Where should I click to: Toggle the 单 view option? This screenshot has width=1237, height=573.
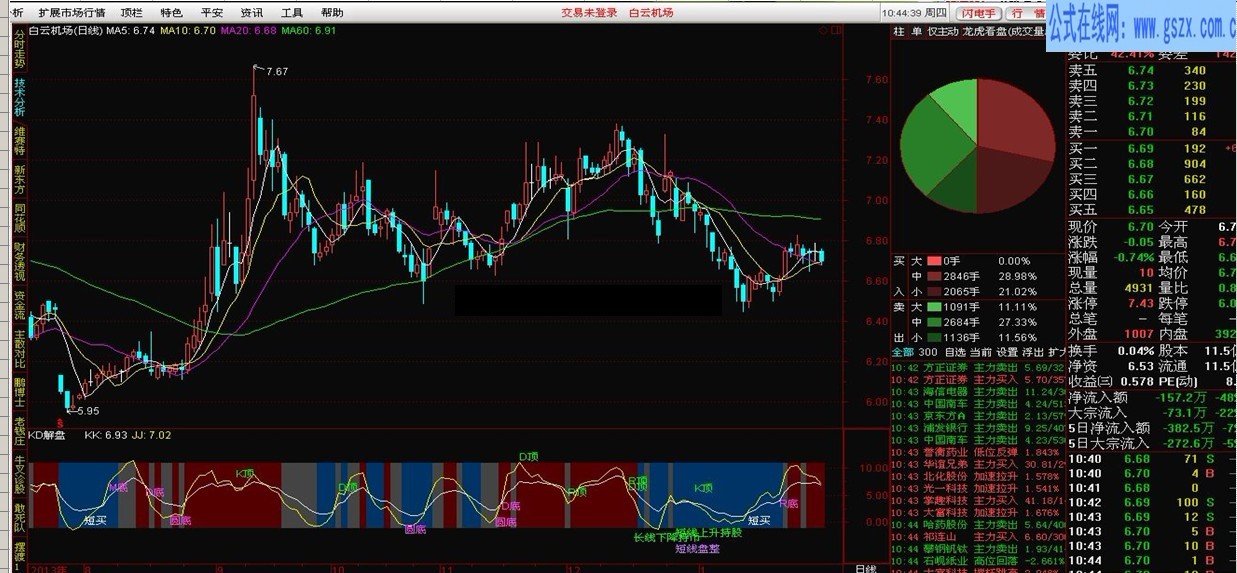(916, 32)
